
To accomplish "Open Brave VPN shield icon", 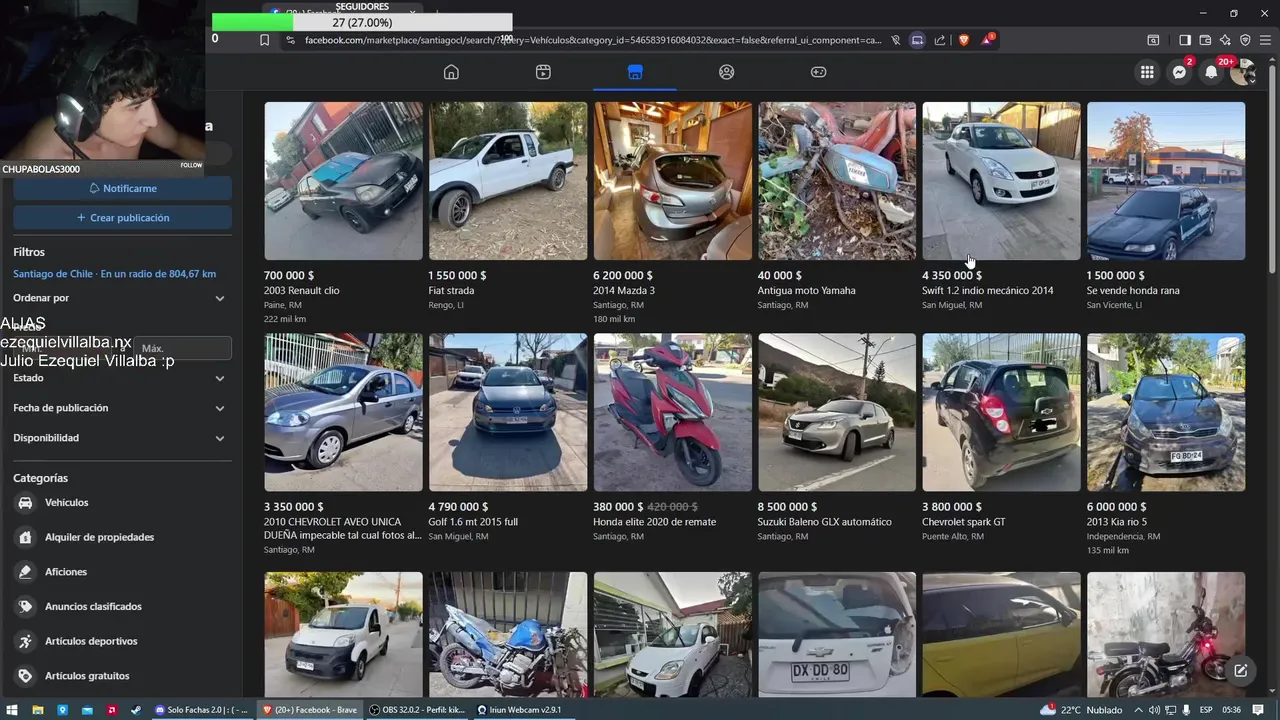I will click(1245, 40).
